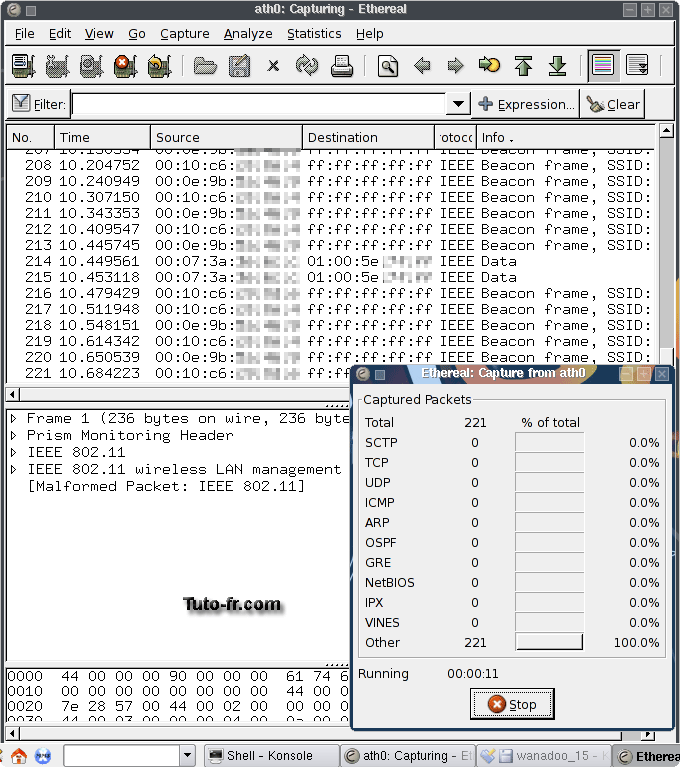Close capture file X icon
The image size is (680, 767).
pyautogui.click(x=273, y=66)
